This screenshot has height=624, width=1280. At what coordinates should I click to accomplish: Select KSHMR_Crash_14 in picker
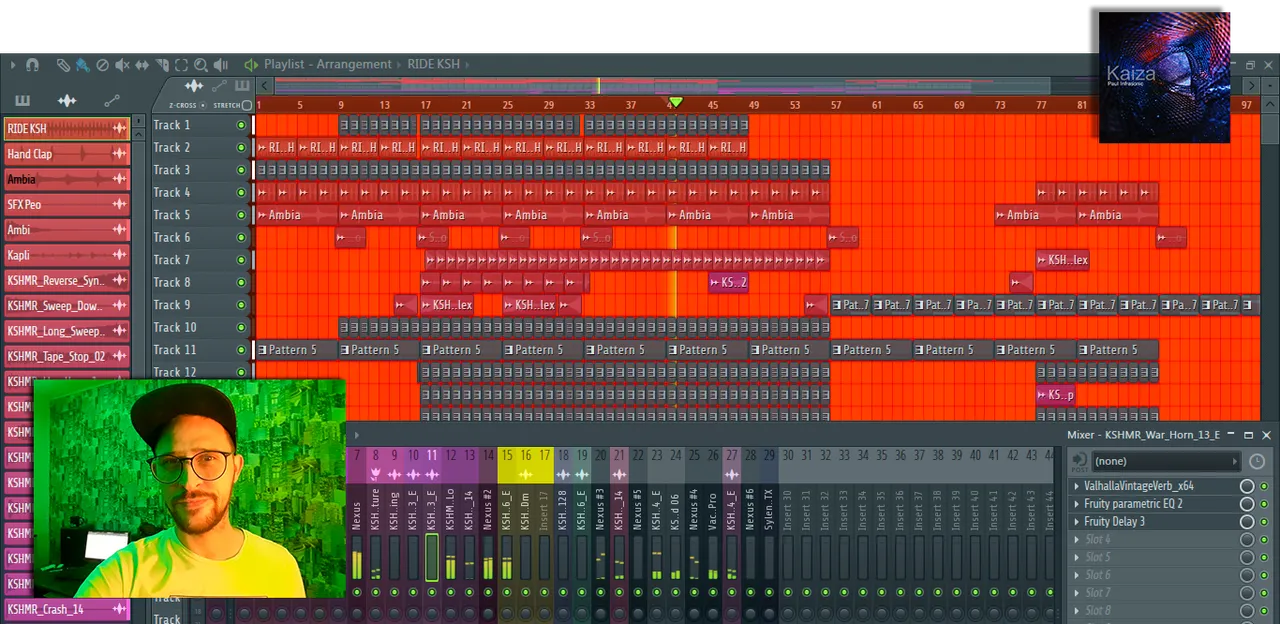[67, 609]
